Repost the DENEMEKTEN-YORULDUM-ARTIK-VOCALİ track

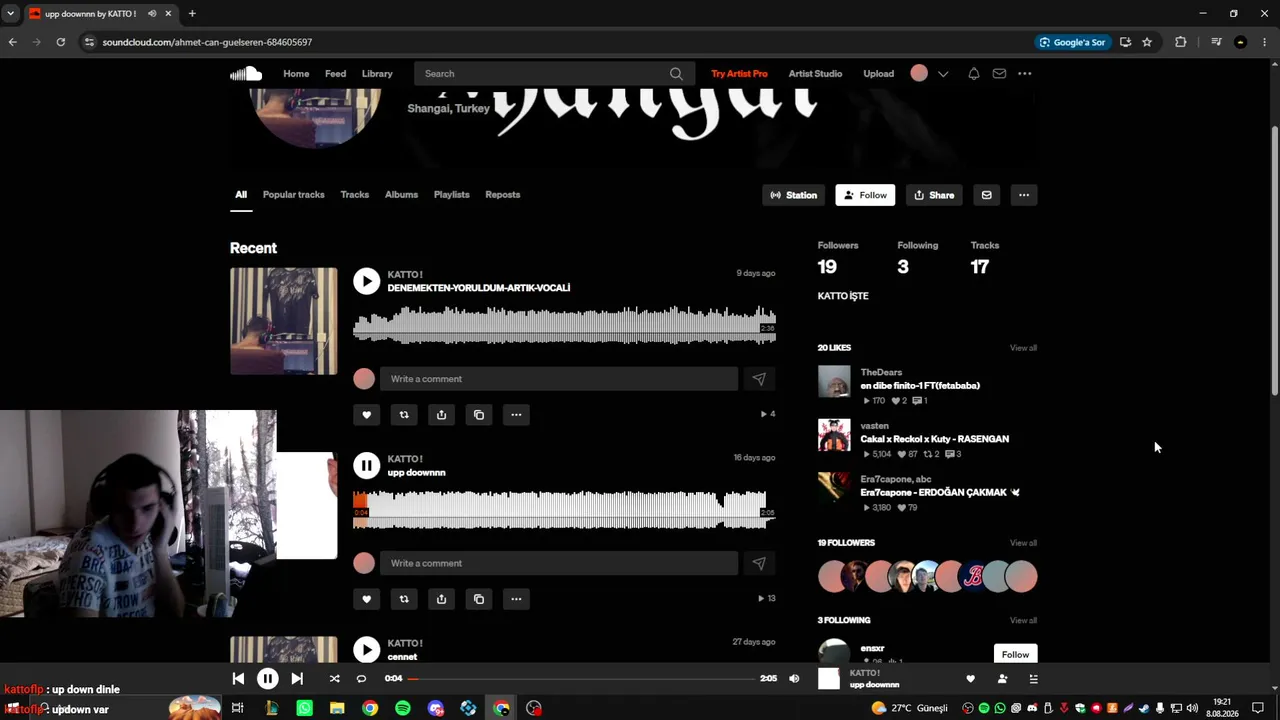pos(404,414)
